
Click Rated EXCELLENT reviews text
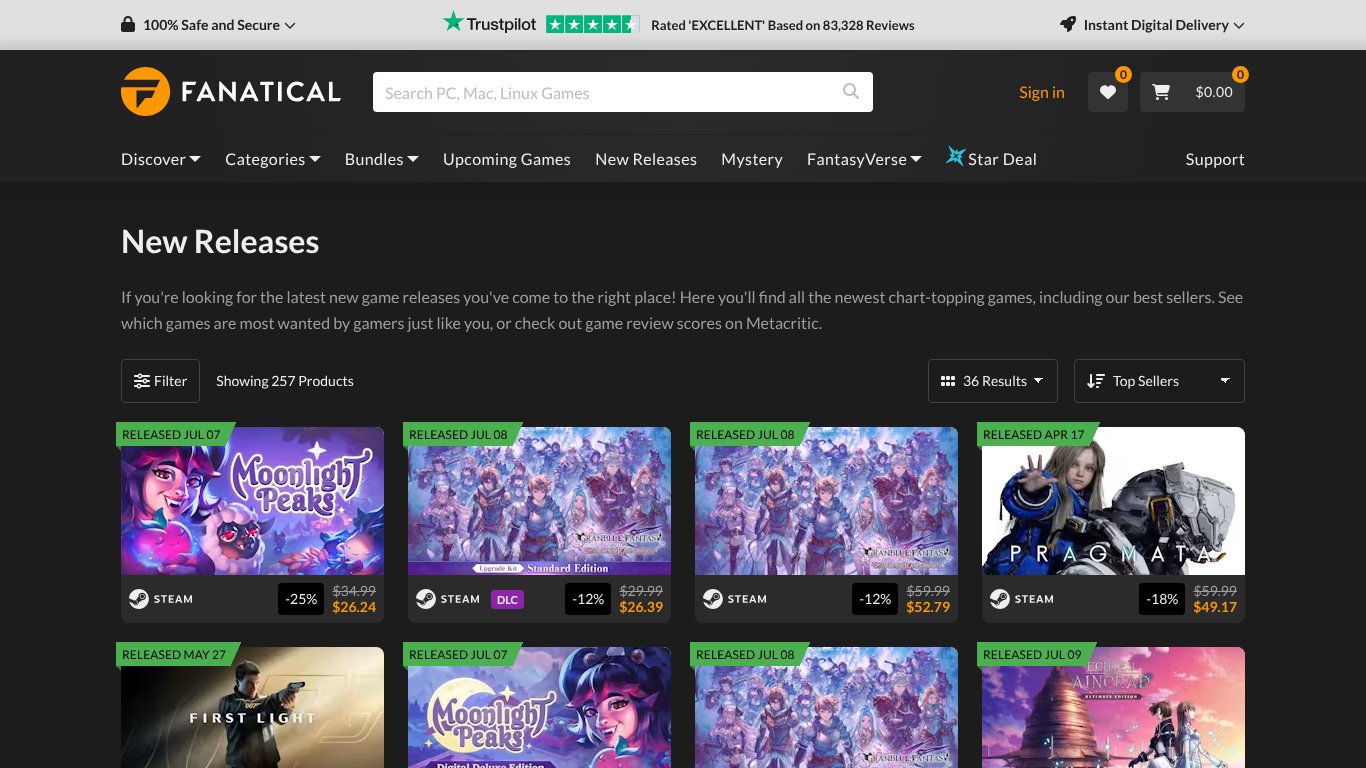(783, 25)
